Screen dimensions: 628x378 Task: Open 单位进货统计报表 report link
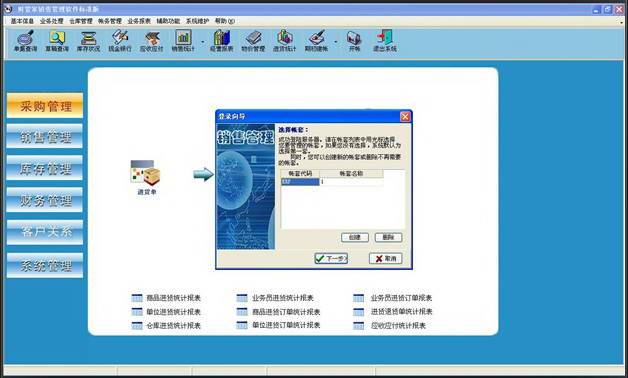(x=173, y=312)
